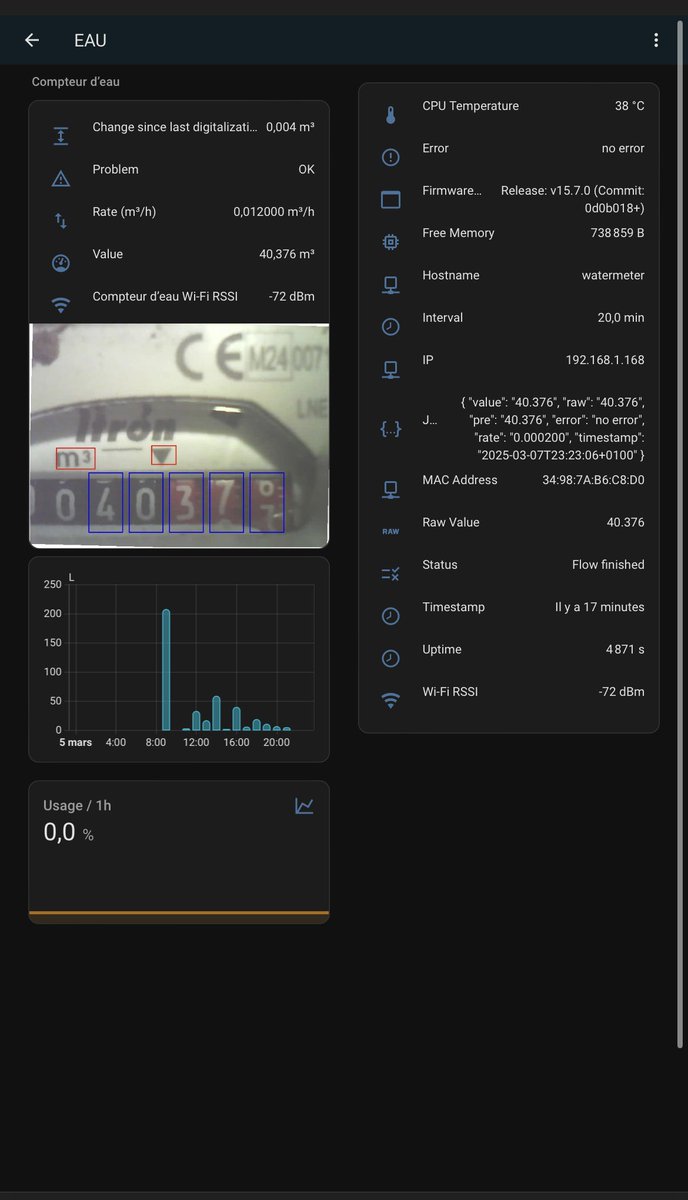The height and width of the screenshot is (1200, 688).
Task: Click the Value gauge icon
Action: (x=61, y=263)
